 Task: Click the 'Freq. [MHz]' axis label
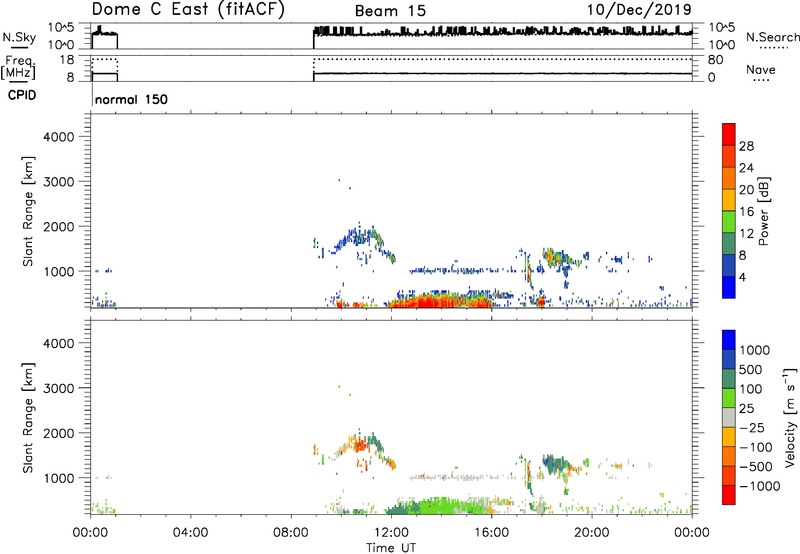click(18, 67)
